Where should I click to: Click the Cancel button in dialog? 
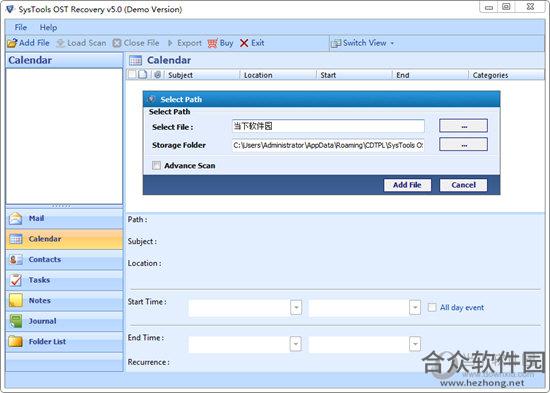(x=463, y=185)
